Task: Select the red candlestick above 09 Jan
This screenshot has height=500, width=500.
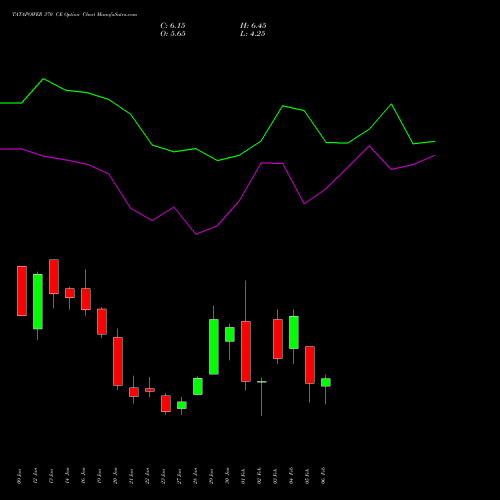Action: [x=22, y=291]
